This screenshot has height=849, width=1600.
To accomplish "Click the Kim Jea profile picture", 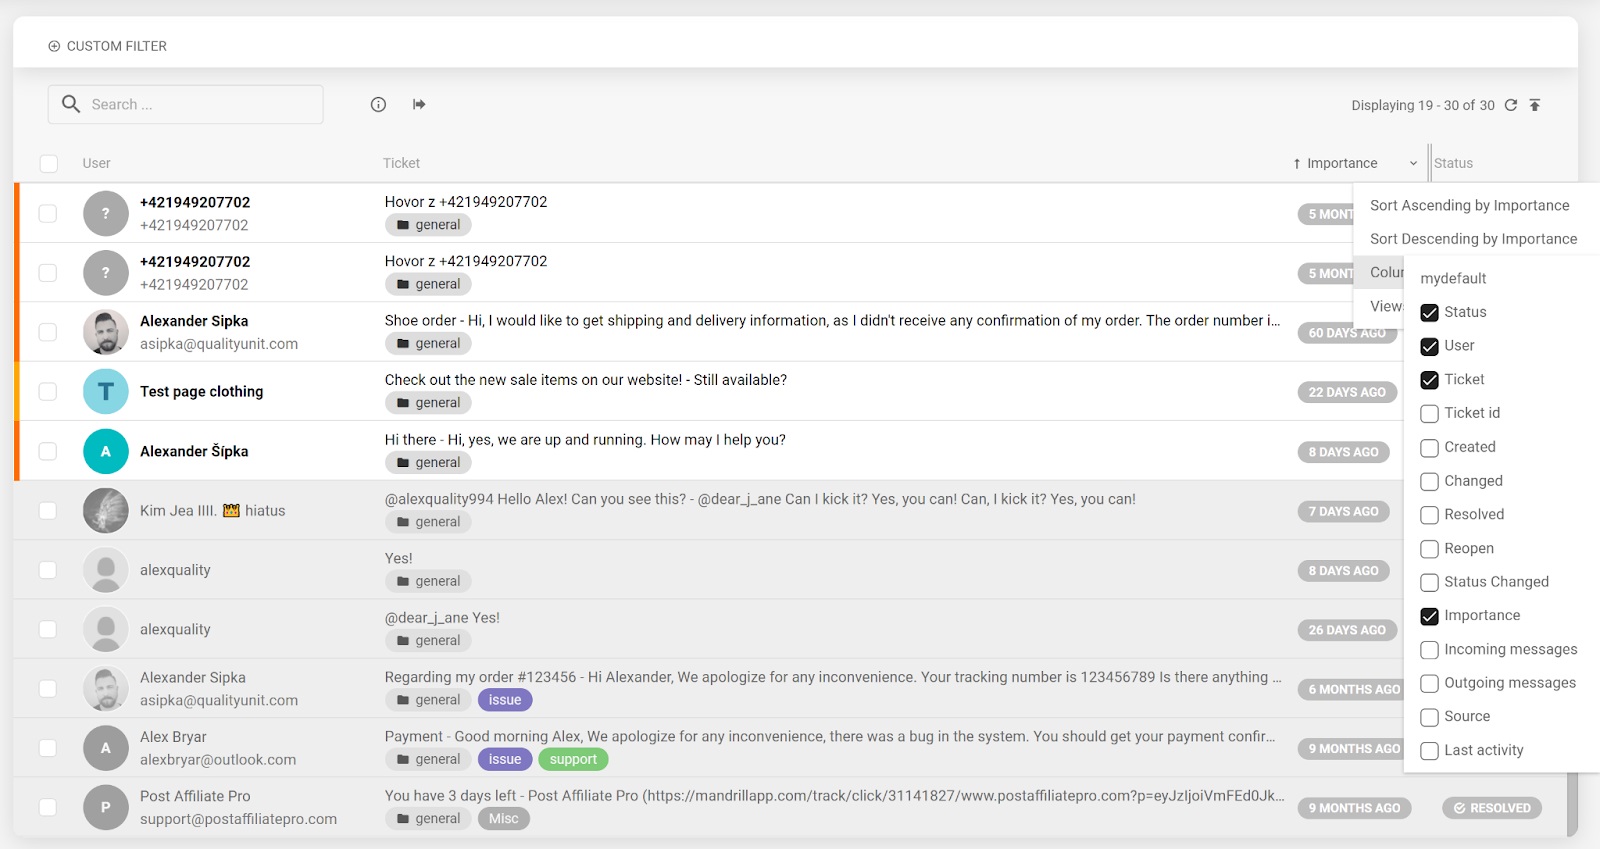I will coord(106,511).
